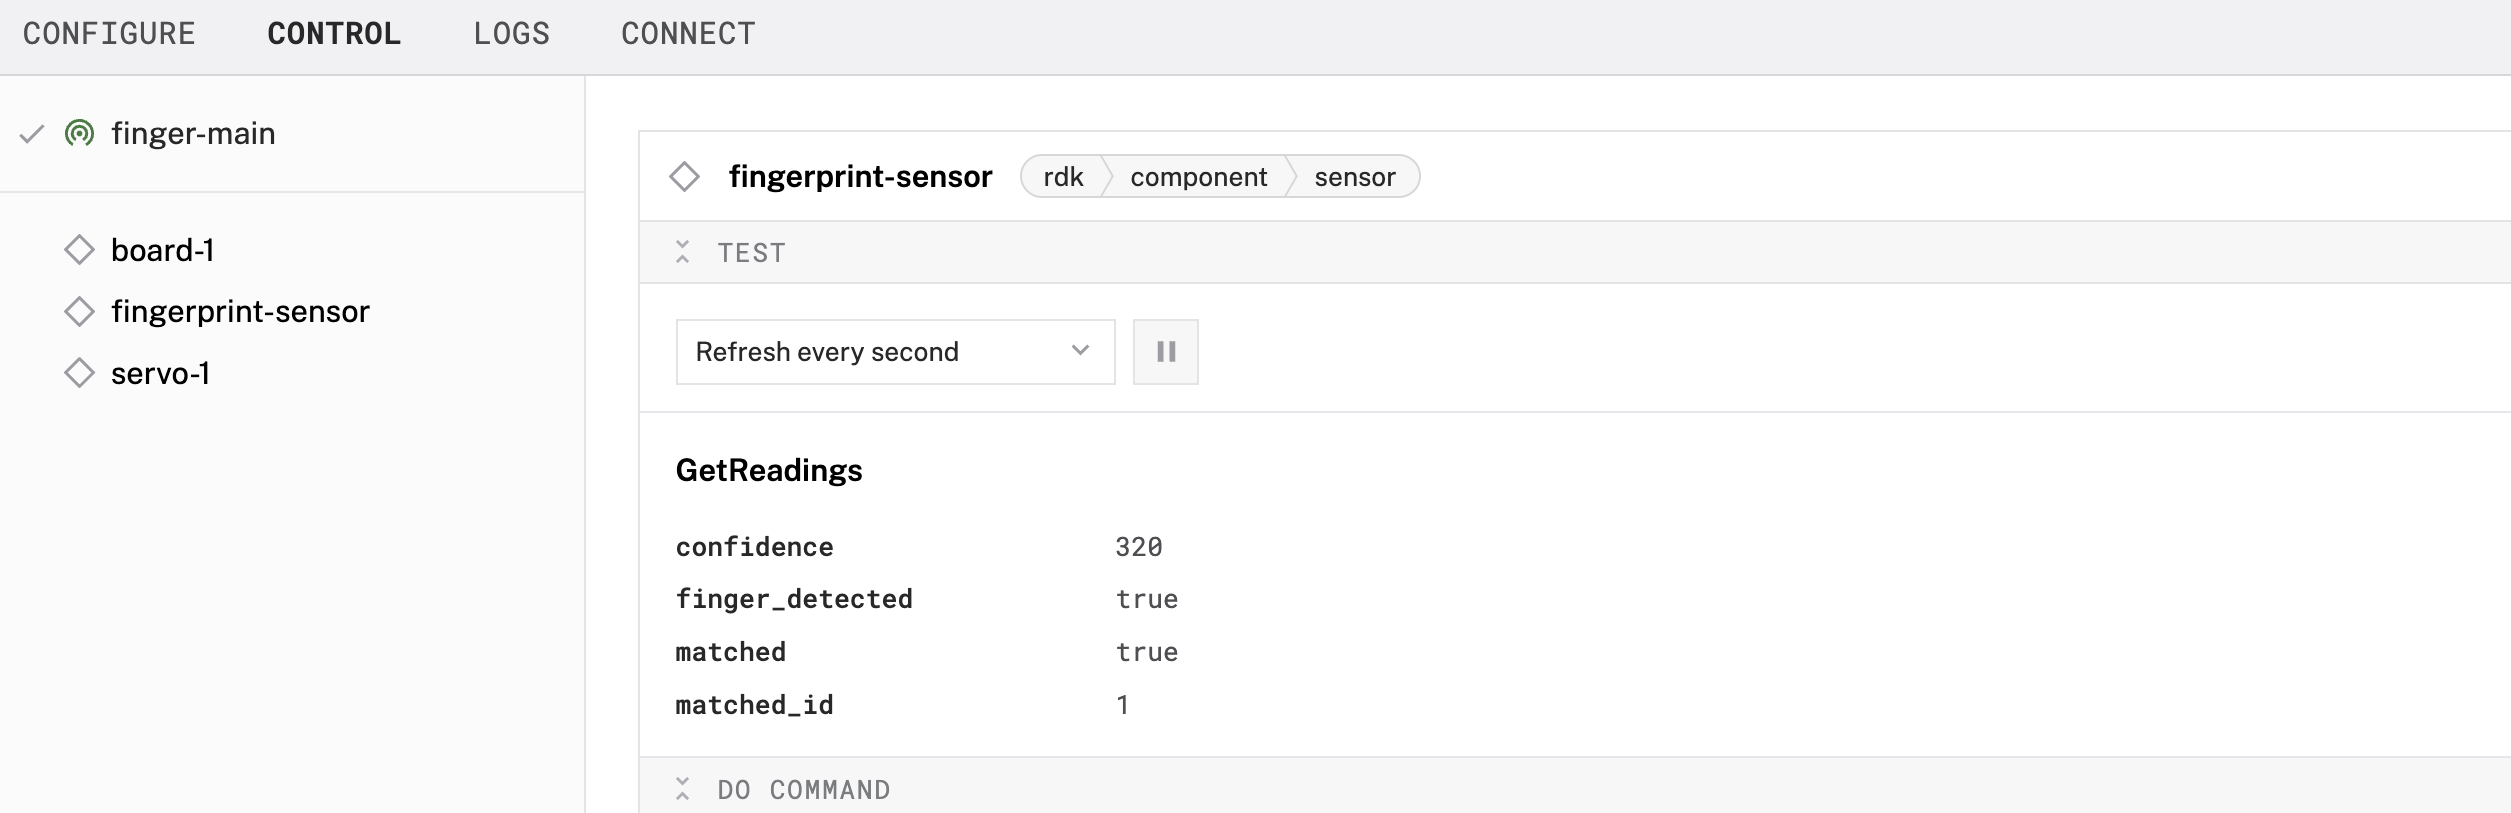Click the diamond icon beside board-1

pos(79,250)
